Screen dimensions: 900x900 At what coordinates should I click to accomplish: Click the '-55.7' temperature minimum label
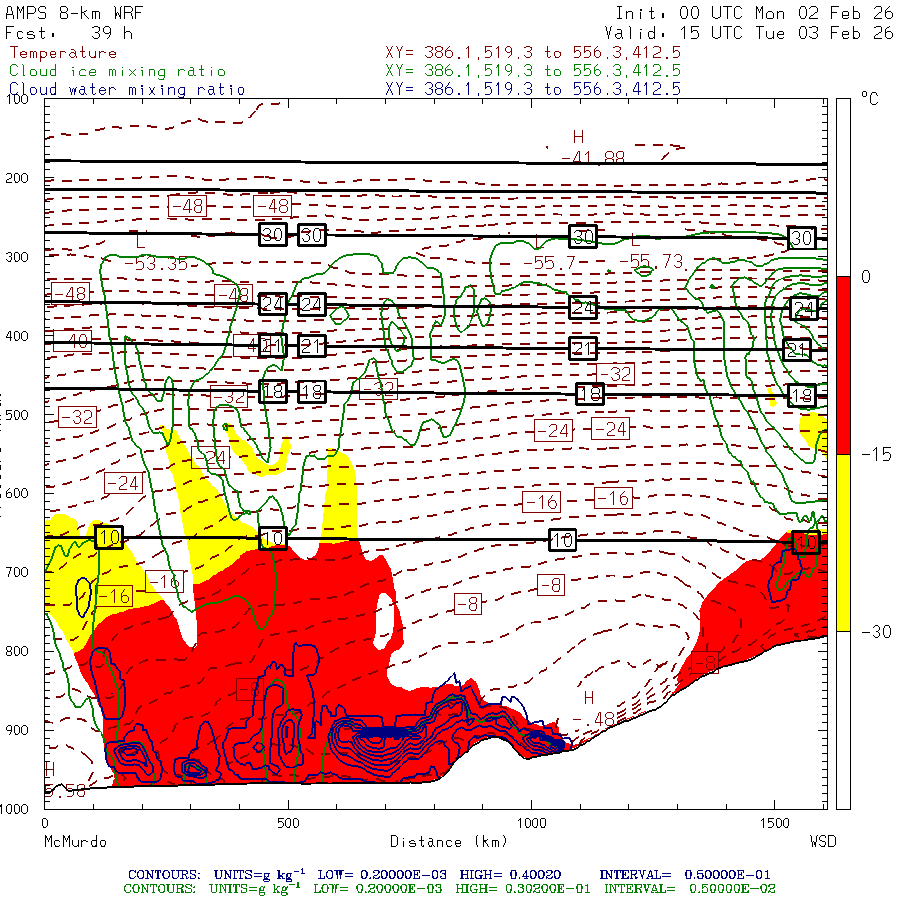549,263
